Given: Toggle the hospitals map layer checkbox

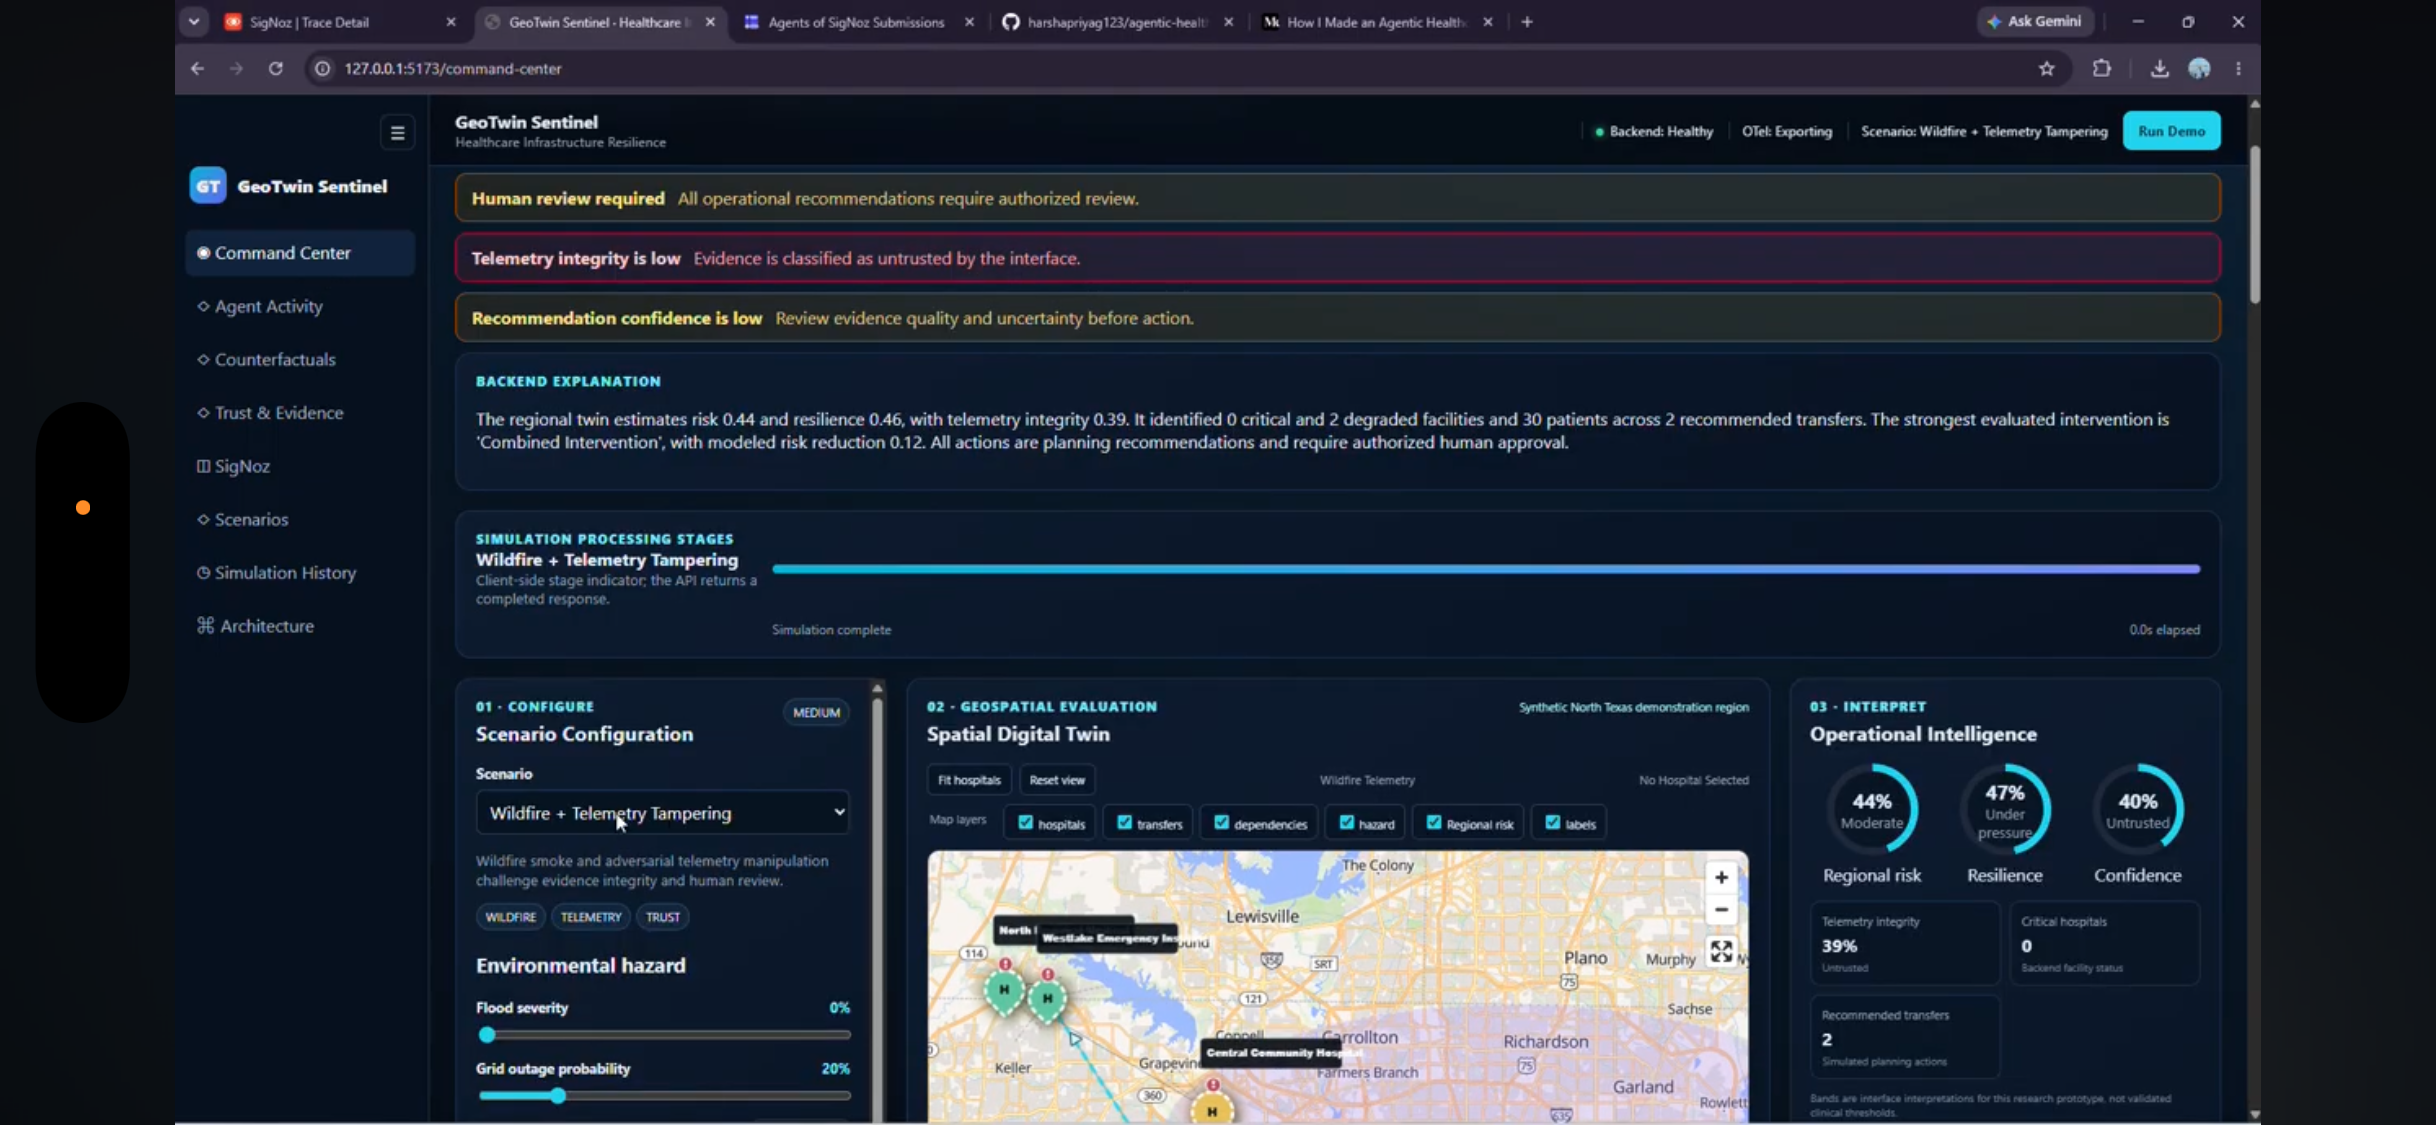Looking at the screenshot, I should pos(1025,822).
